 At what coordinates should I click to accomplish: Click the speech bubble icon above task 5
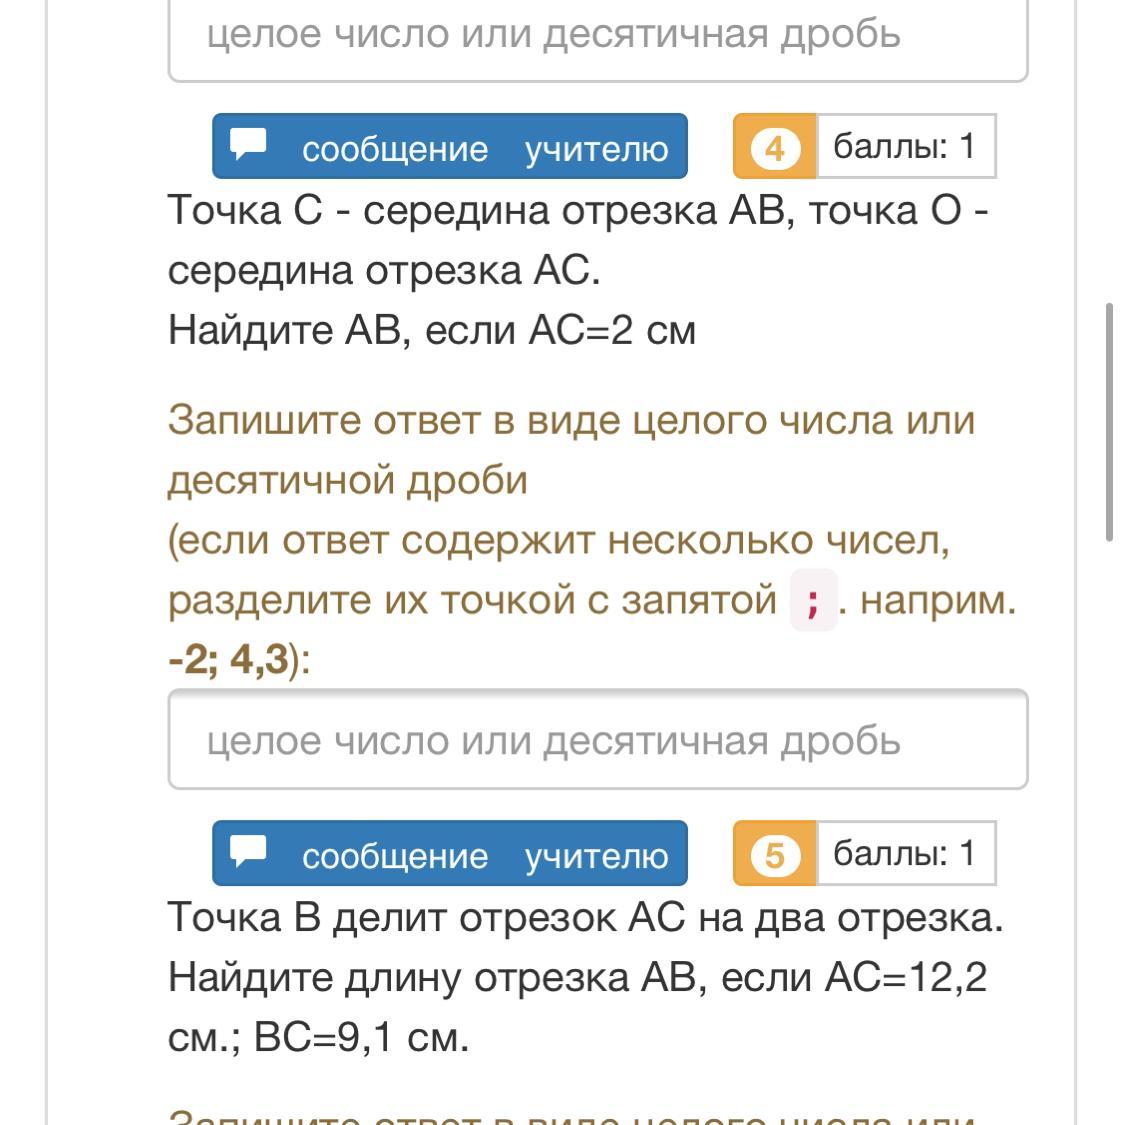pyautogui.click(x=249, y=851)
